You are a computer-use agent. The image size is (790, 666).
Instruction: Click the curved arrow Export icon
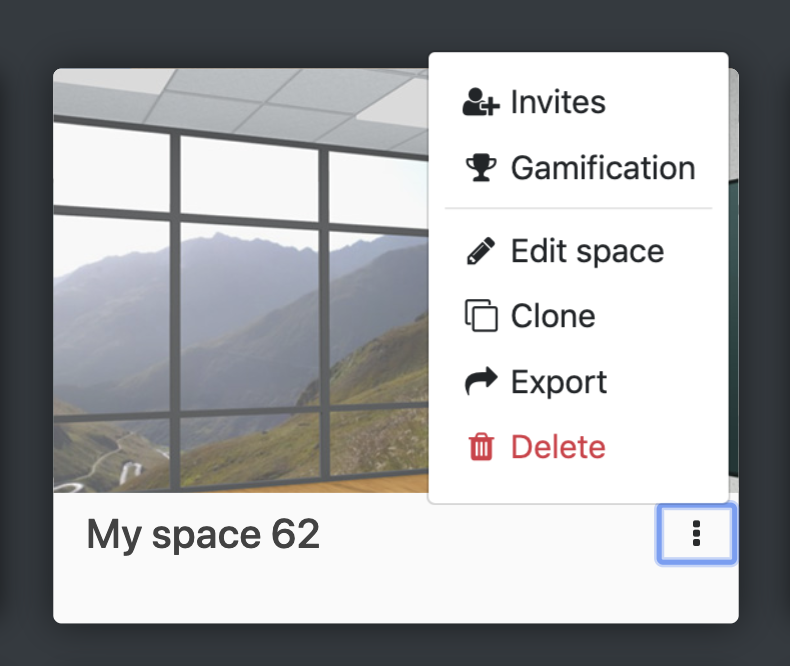(x=481, y=381)
